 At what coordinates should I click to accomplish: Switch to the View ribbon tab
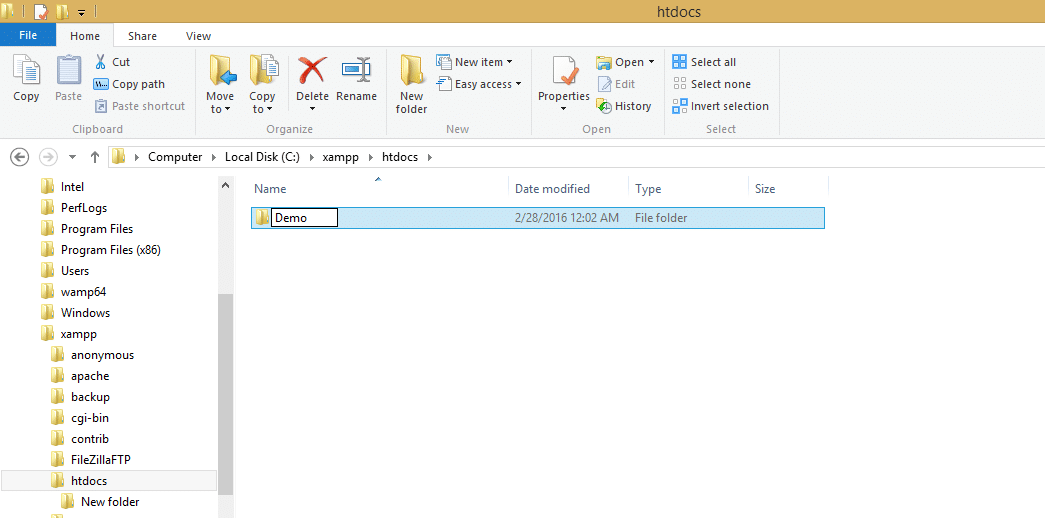click(199, 36)
